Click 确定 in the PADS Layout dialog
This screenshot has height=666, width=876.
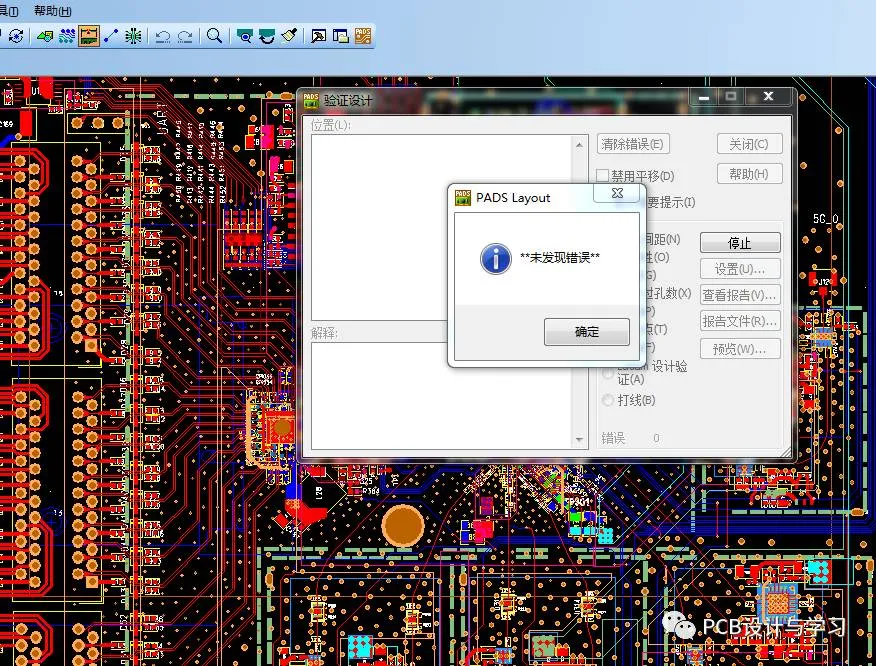click(587, 332)
